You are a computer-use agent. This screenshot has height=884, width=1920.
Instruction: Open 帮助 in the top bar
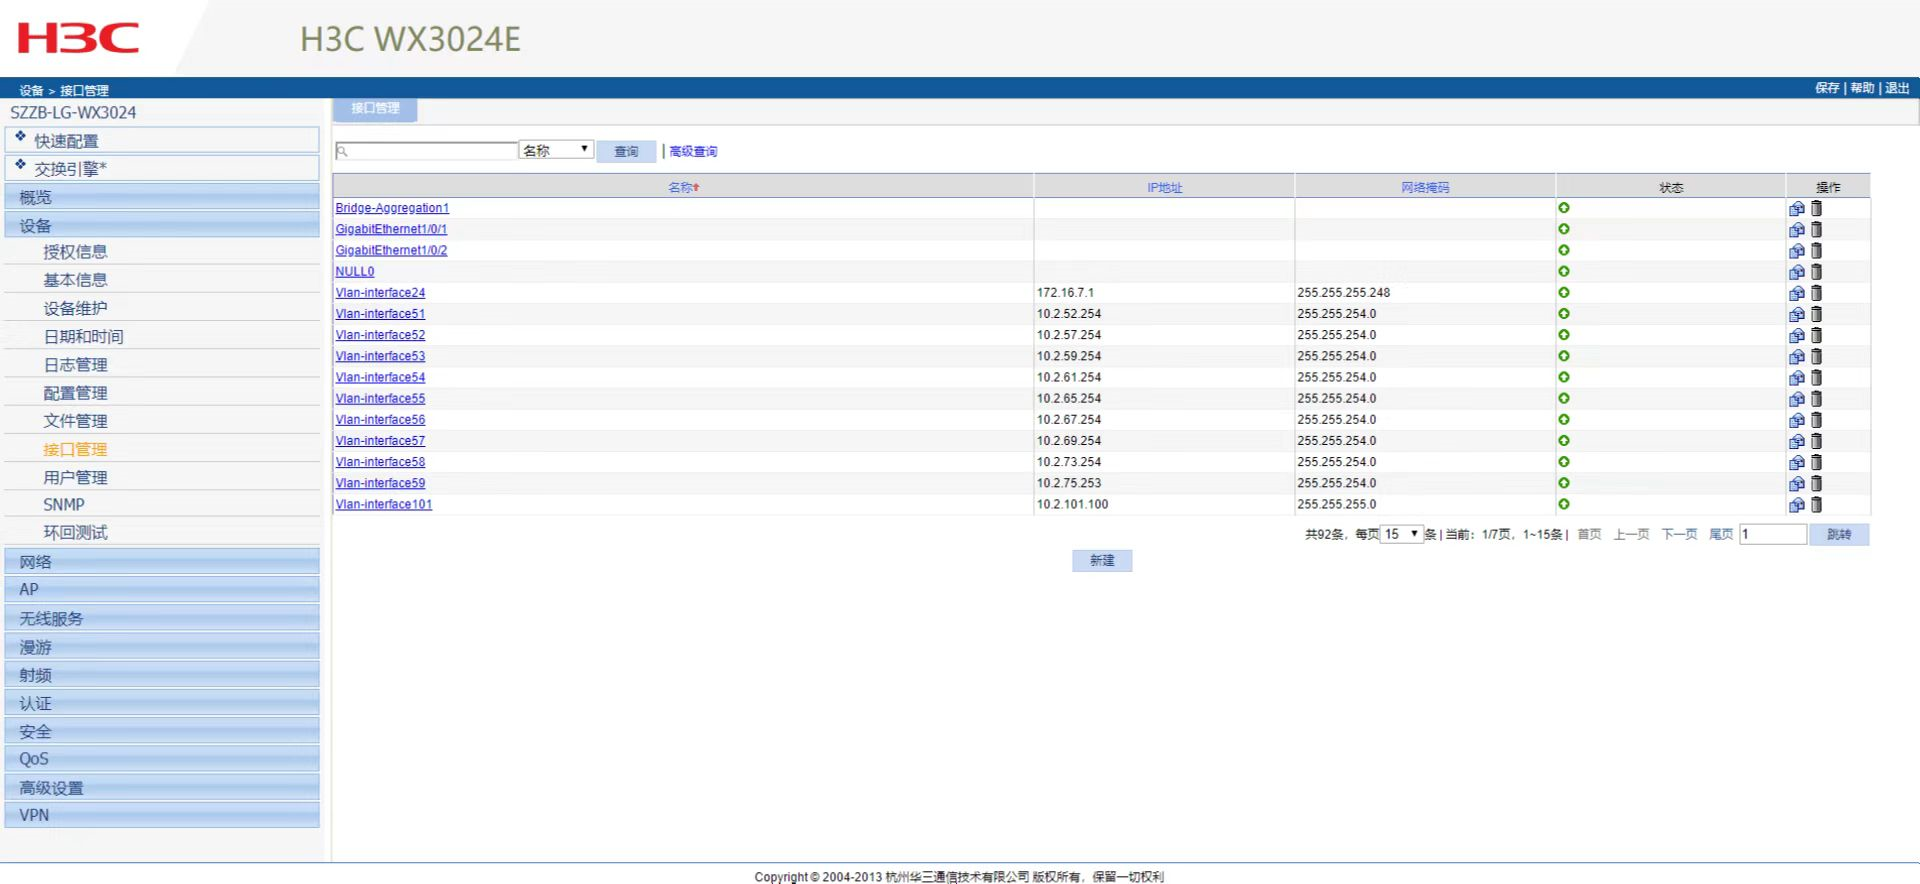(1862, 88)
